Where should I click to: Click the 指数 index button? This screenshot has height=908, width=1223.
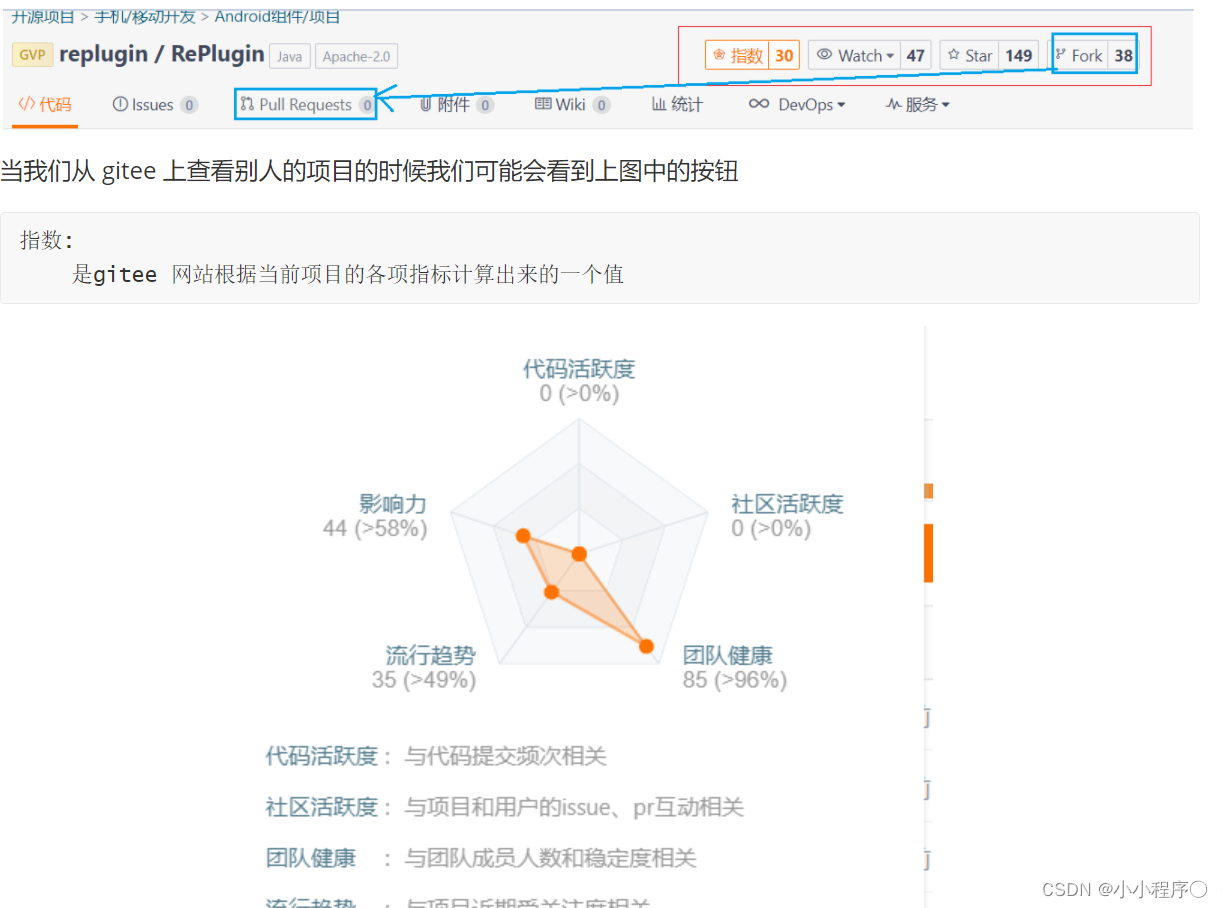click(x=737, y=56)
